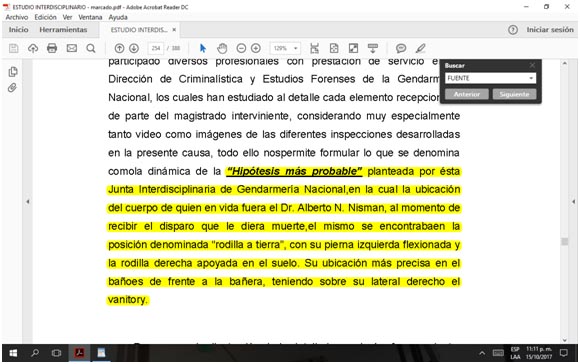The width and height of the screenshot is (580, 364).
Task: Click fit one full page icon
Action: [x=334, y=48]
